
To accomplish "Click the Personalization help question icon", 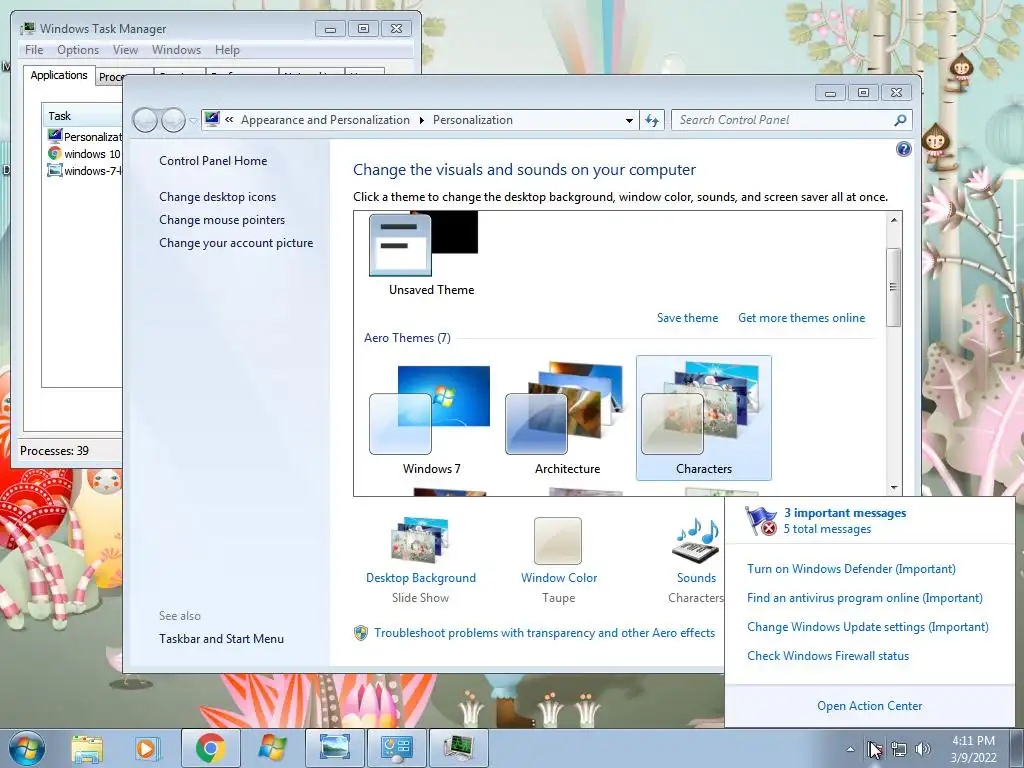I will point(903,149).
